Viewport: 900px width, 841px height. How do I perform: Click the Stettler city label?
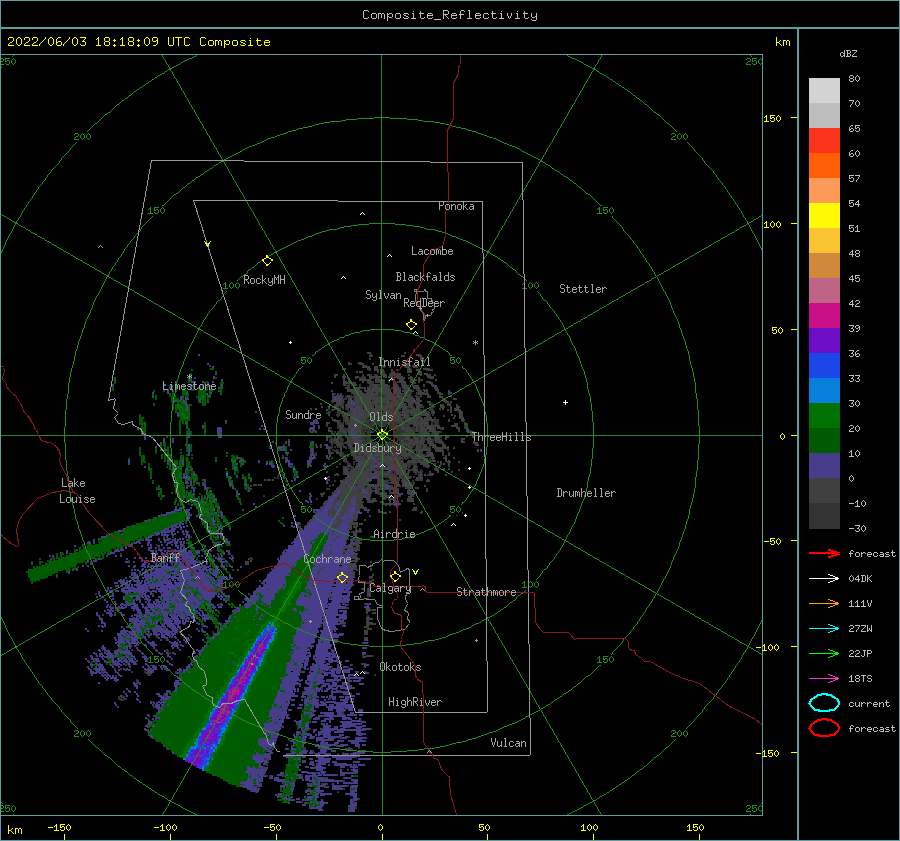tap(583, 289)
